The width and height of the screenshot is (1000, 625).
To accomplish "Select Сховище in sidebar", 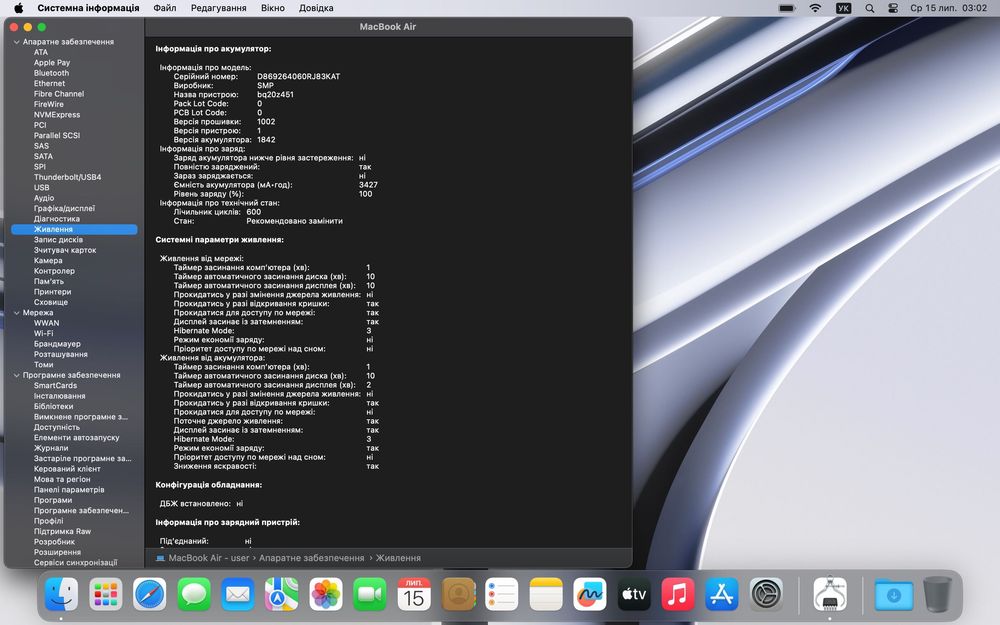I will tap(51, 302).
